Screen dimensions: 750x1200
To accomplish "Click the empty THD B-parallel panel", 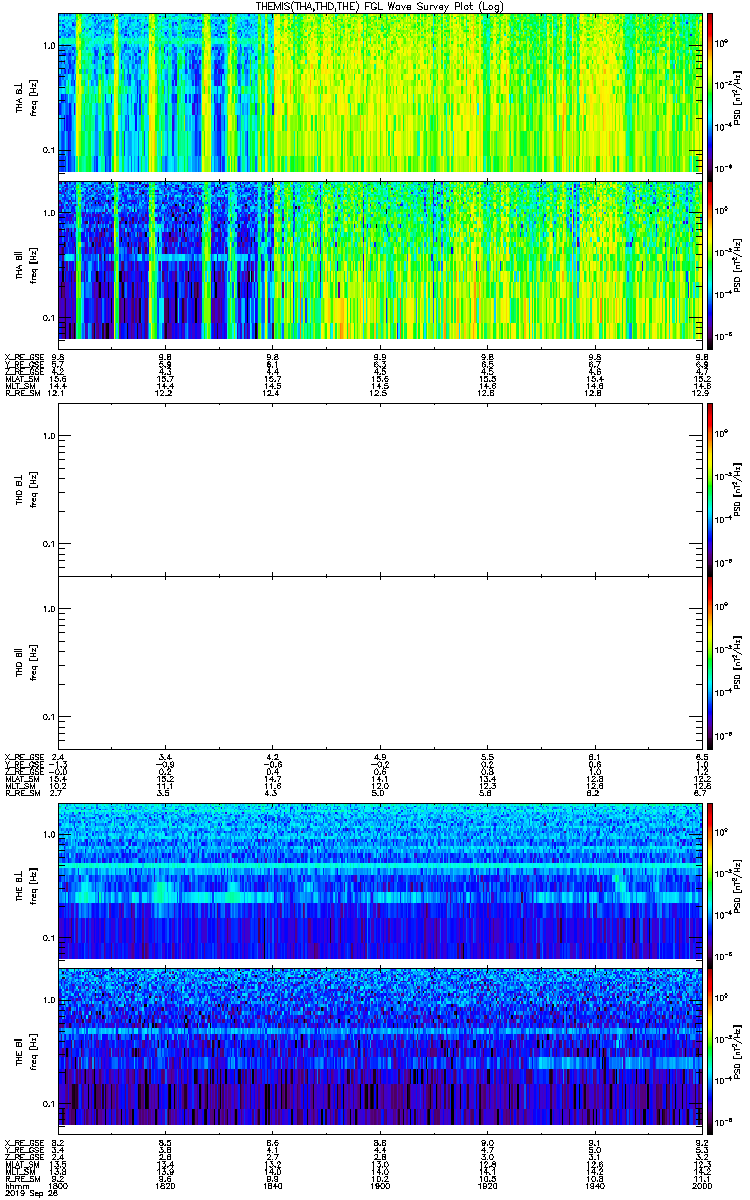I will pyautogui.click(x=381, y=662).
